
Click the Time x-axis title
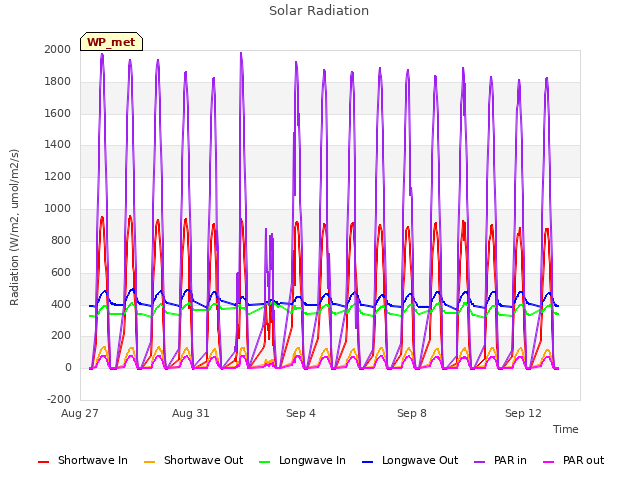[x=566, y=429]
